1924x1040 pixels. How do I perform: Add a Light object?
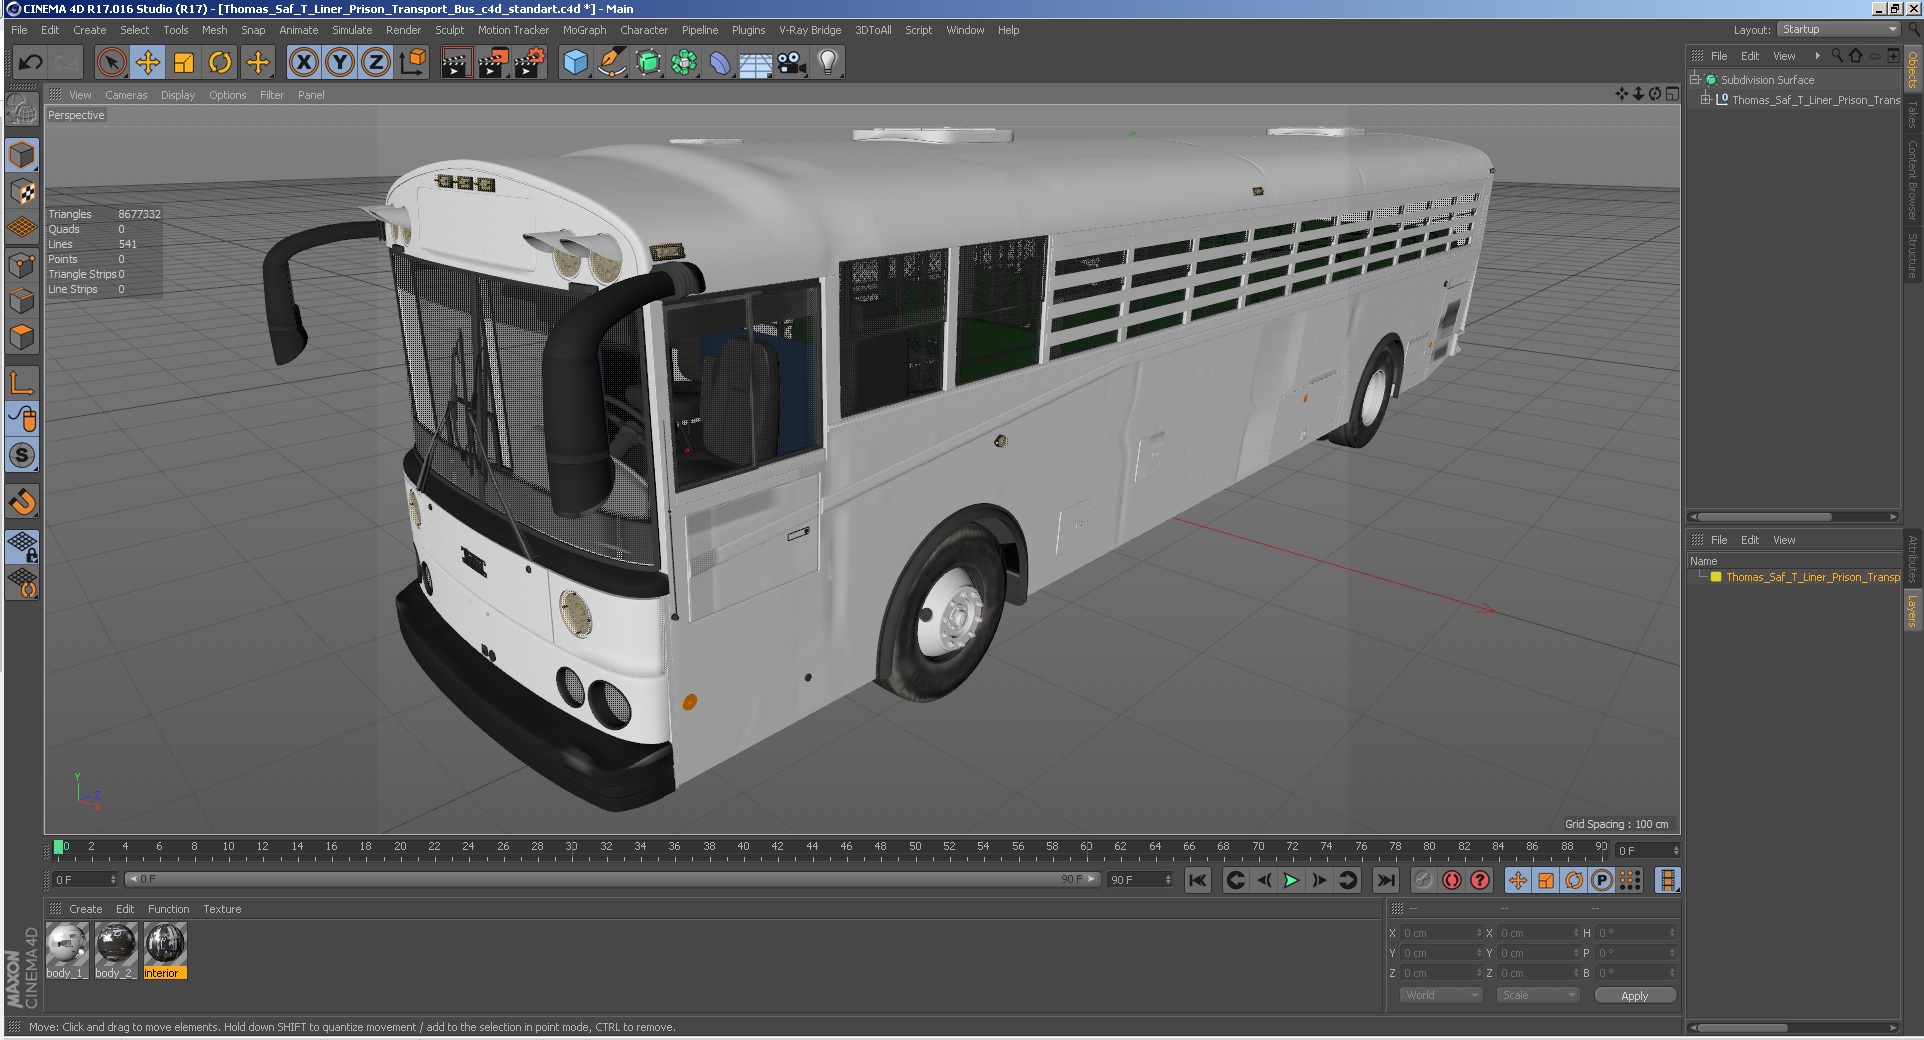[828, 63]
